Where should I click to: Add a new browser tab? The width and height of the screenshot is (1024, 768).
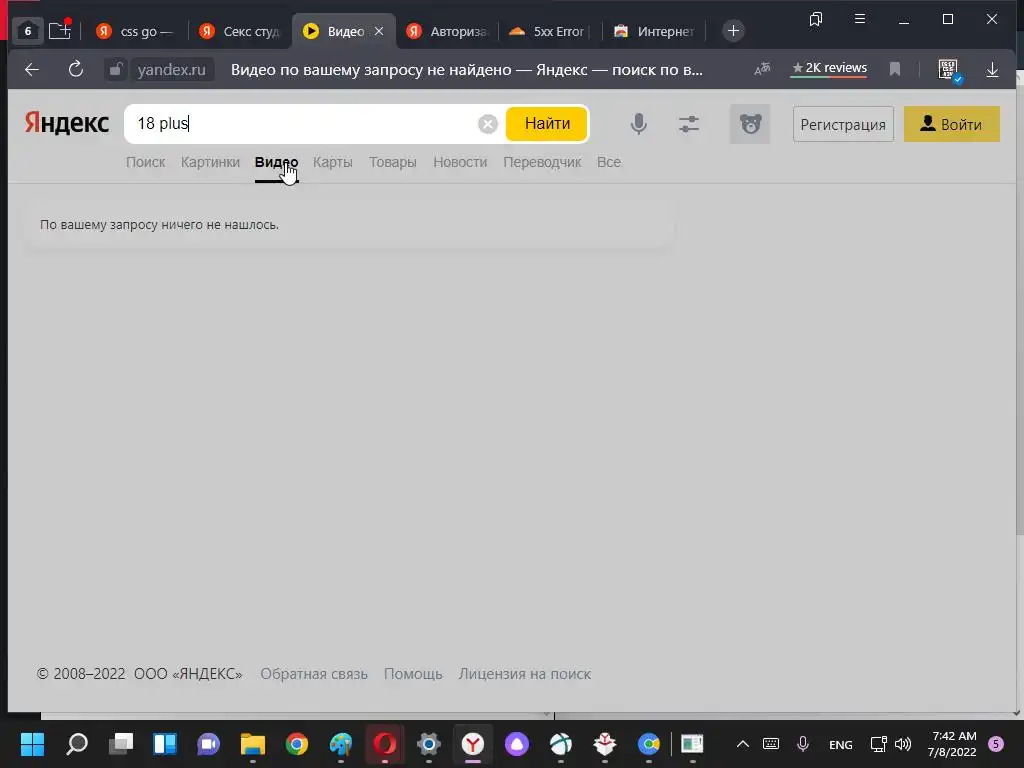pos(733,31)
